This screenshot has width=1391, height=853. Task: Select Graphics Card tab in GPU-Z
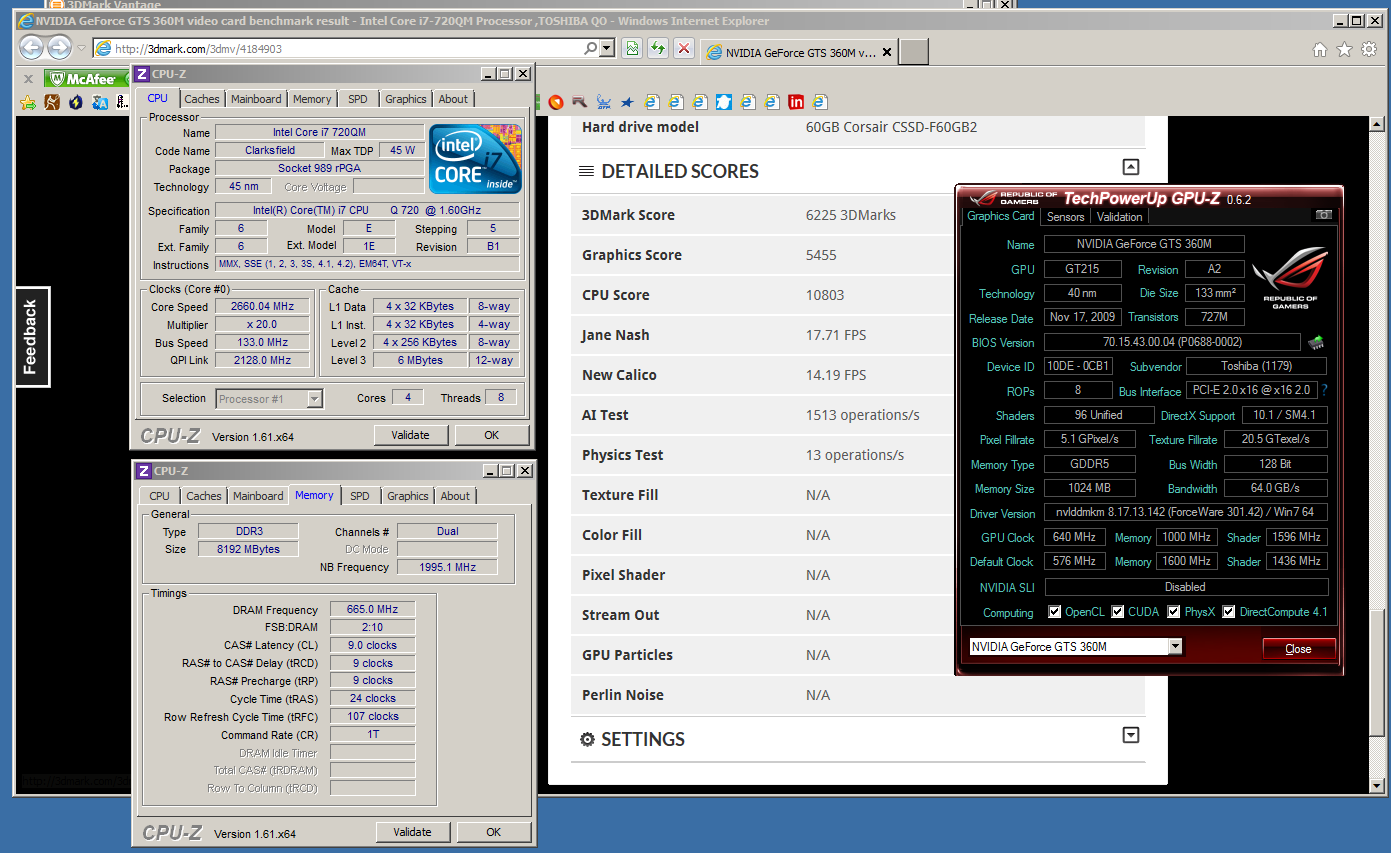1000,216
